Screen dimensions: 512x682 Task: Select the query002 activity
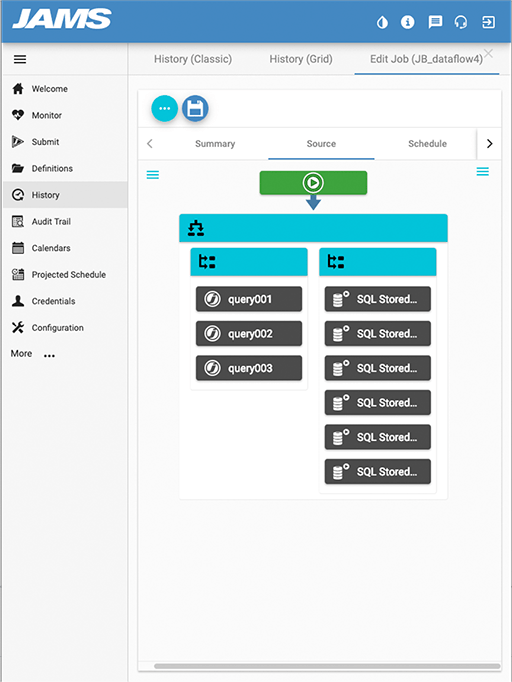coord(249,334)
